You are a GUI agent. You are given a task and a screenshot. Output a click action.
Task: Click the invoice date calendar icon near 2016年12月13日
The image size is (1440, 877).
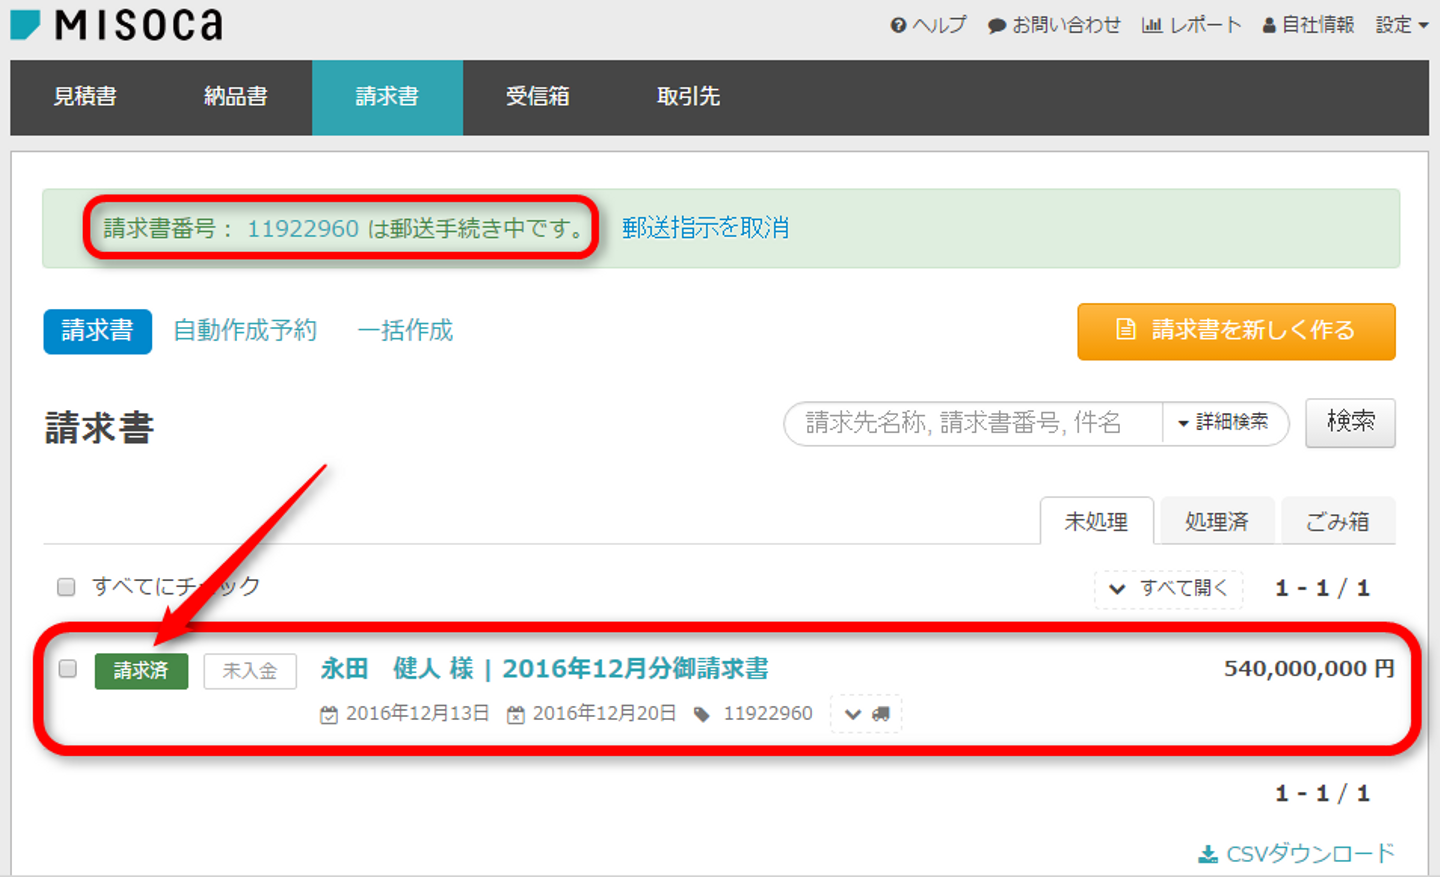[329, 715]
